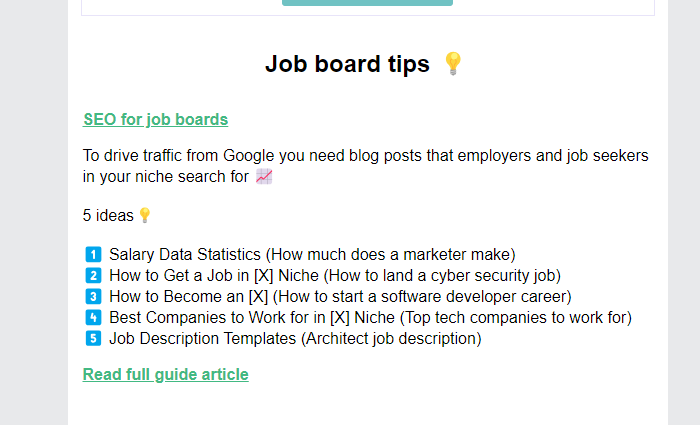Screen dimensions: 700x425
Task: Click the To drive traffic from Google paragraph
Action: [366, 166]
